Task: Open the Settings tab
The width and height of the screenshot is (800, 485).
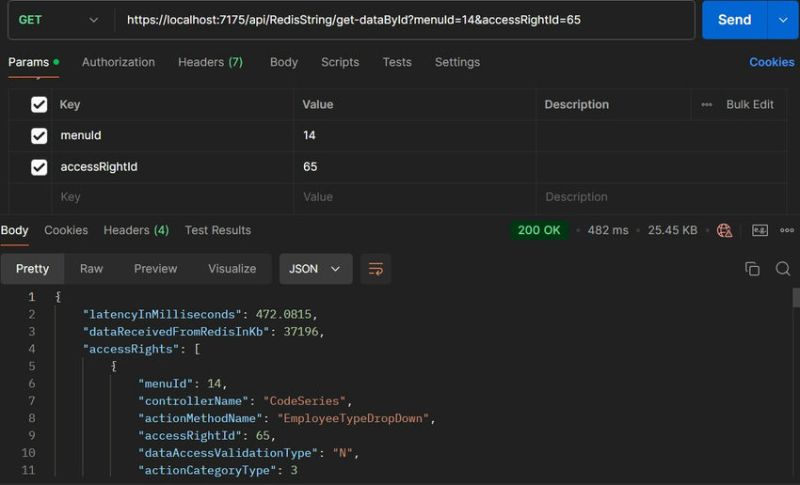Action: point(457,62)
